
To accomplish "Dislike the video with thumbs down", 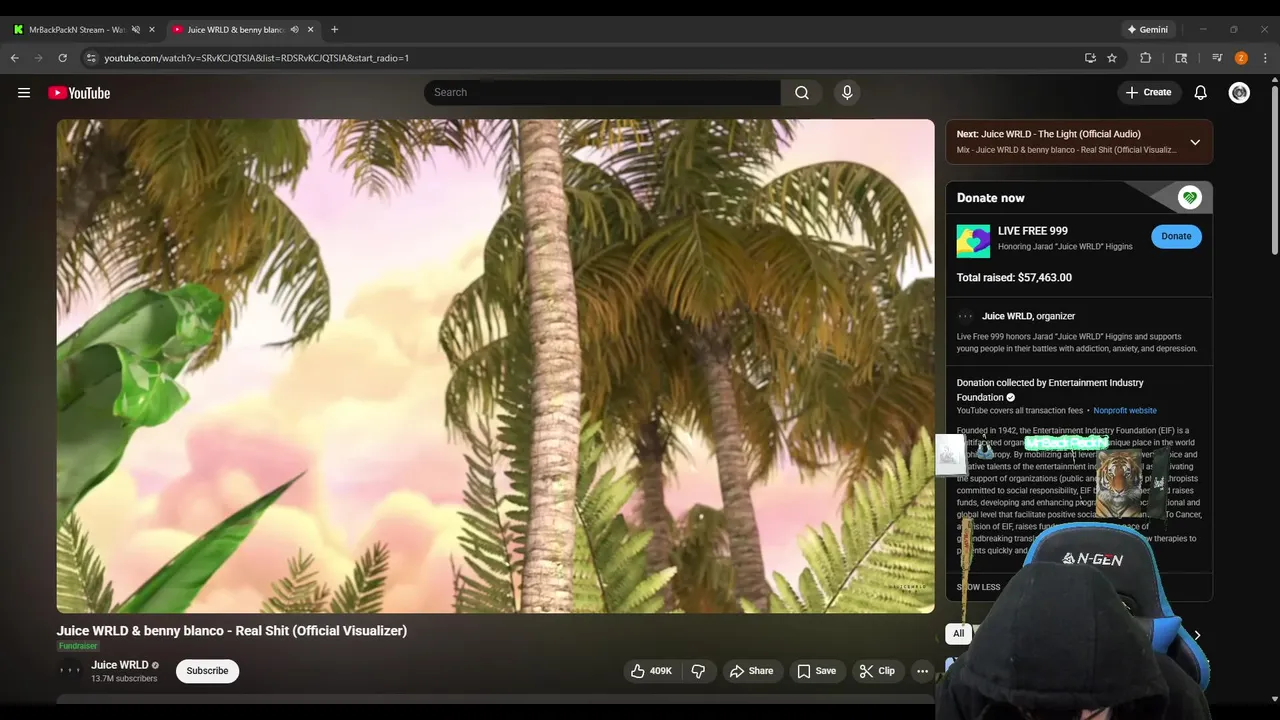I will click(x=698, y=671).
